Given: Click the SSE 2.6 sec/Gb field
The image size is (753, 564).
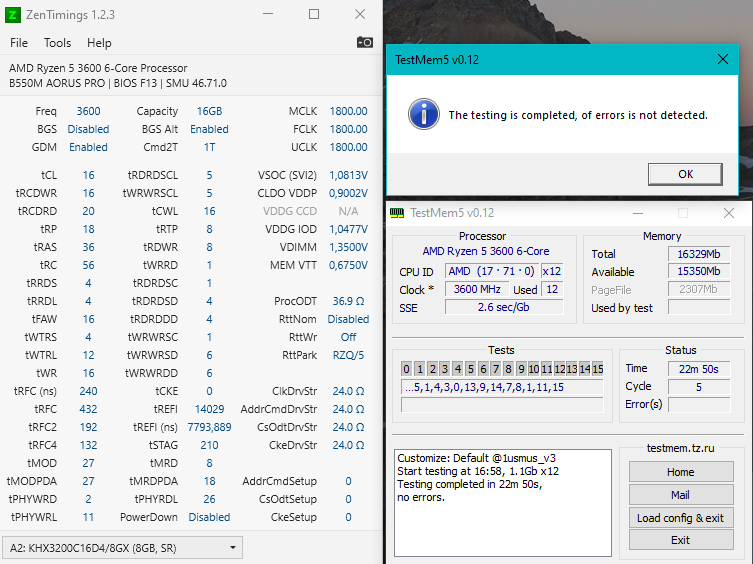Looking at the screenshot, I should [504, 307].
